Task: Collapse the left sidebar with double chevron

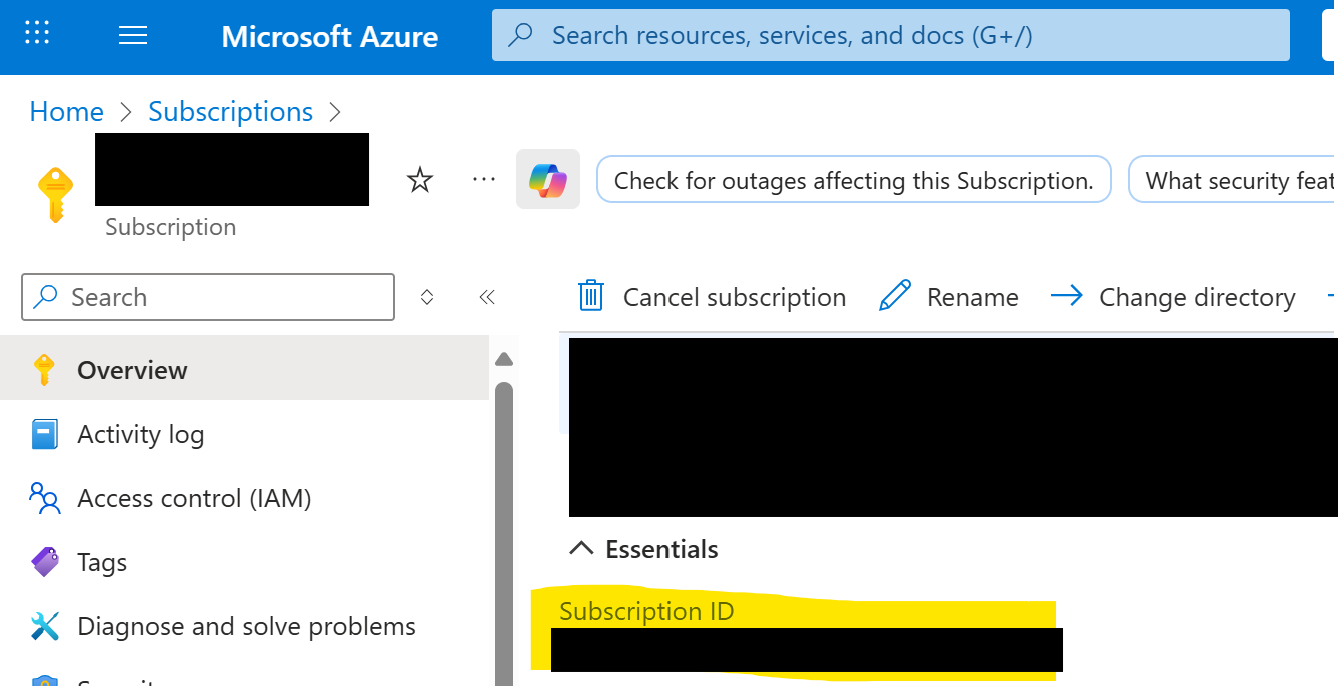Action: click(x=487, y=296)
